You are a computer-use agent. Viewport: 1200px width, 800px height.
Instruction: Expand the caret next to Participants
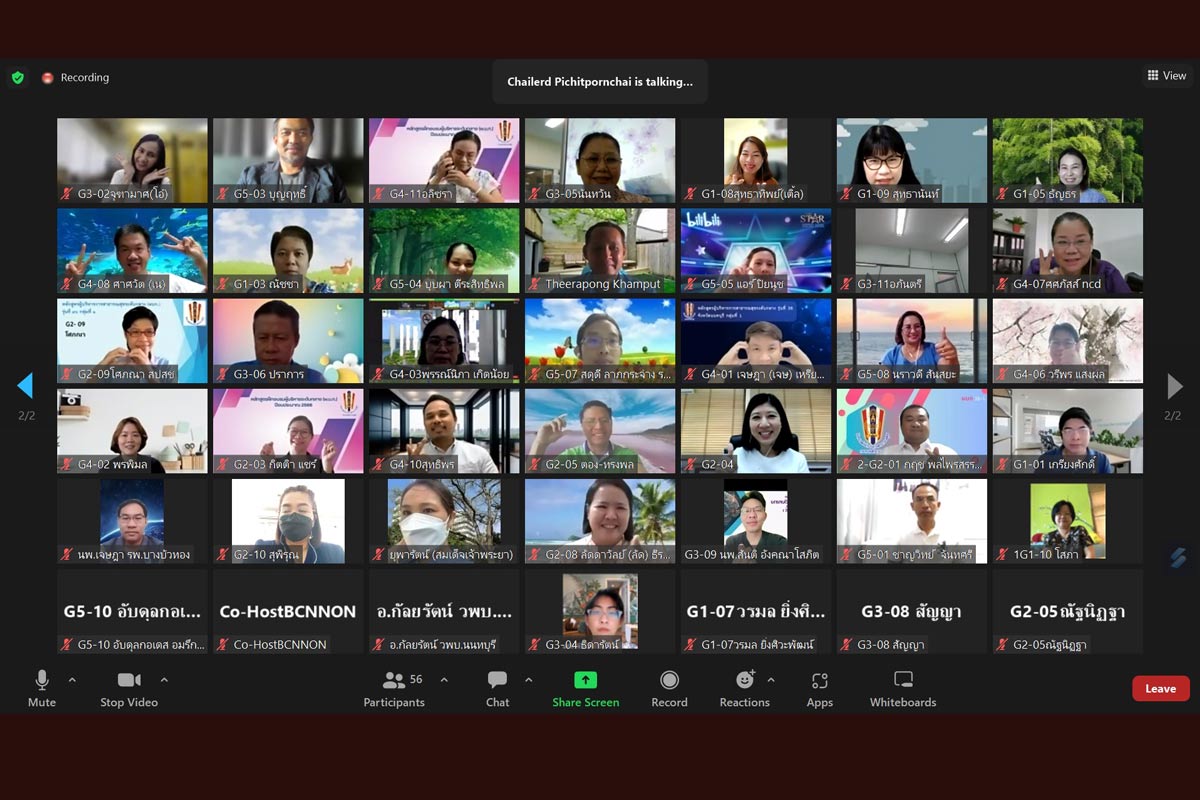444,680
